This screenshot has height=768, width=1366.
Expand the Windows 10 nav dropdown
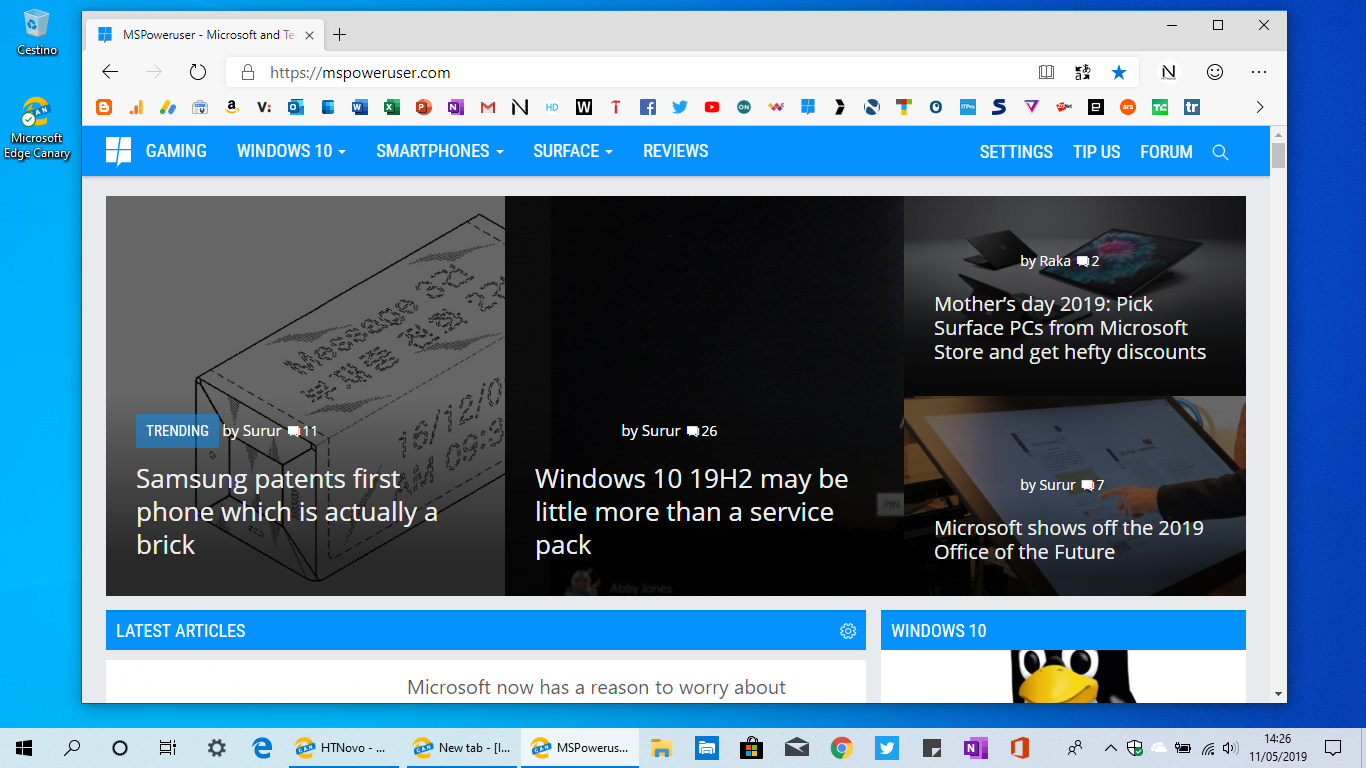[x=291, y=151]
